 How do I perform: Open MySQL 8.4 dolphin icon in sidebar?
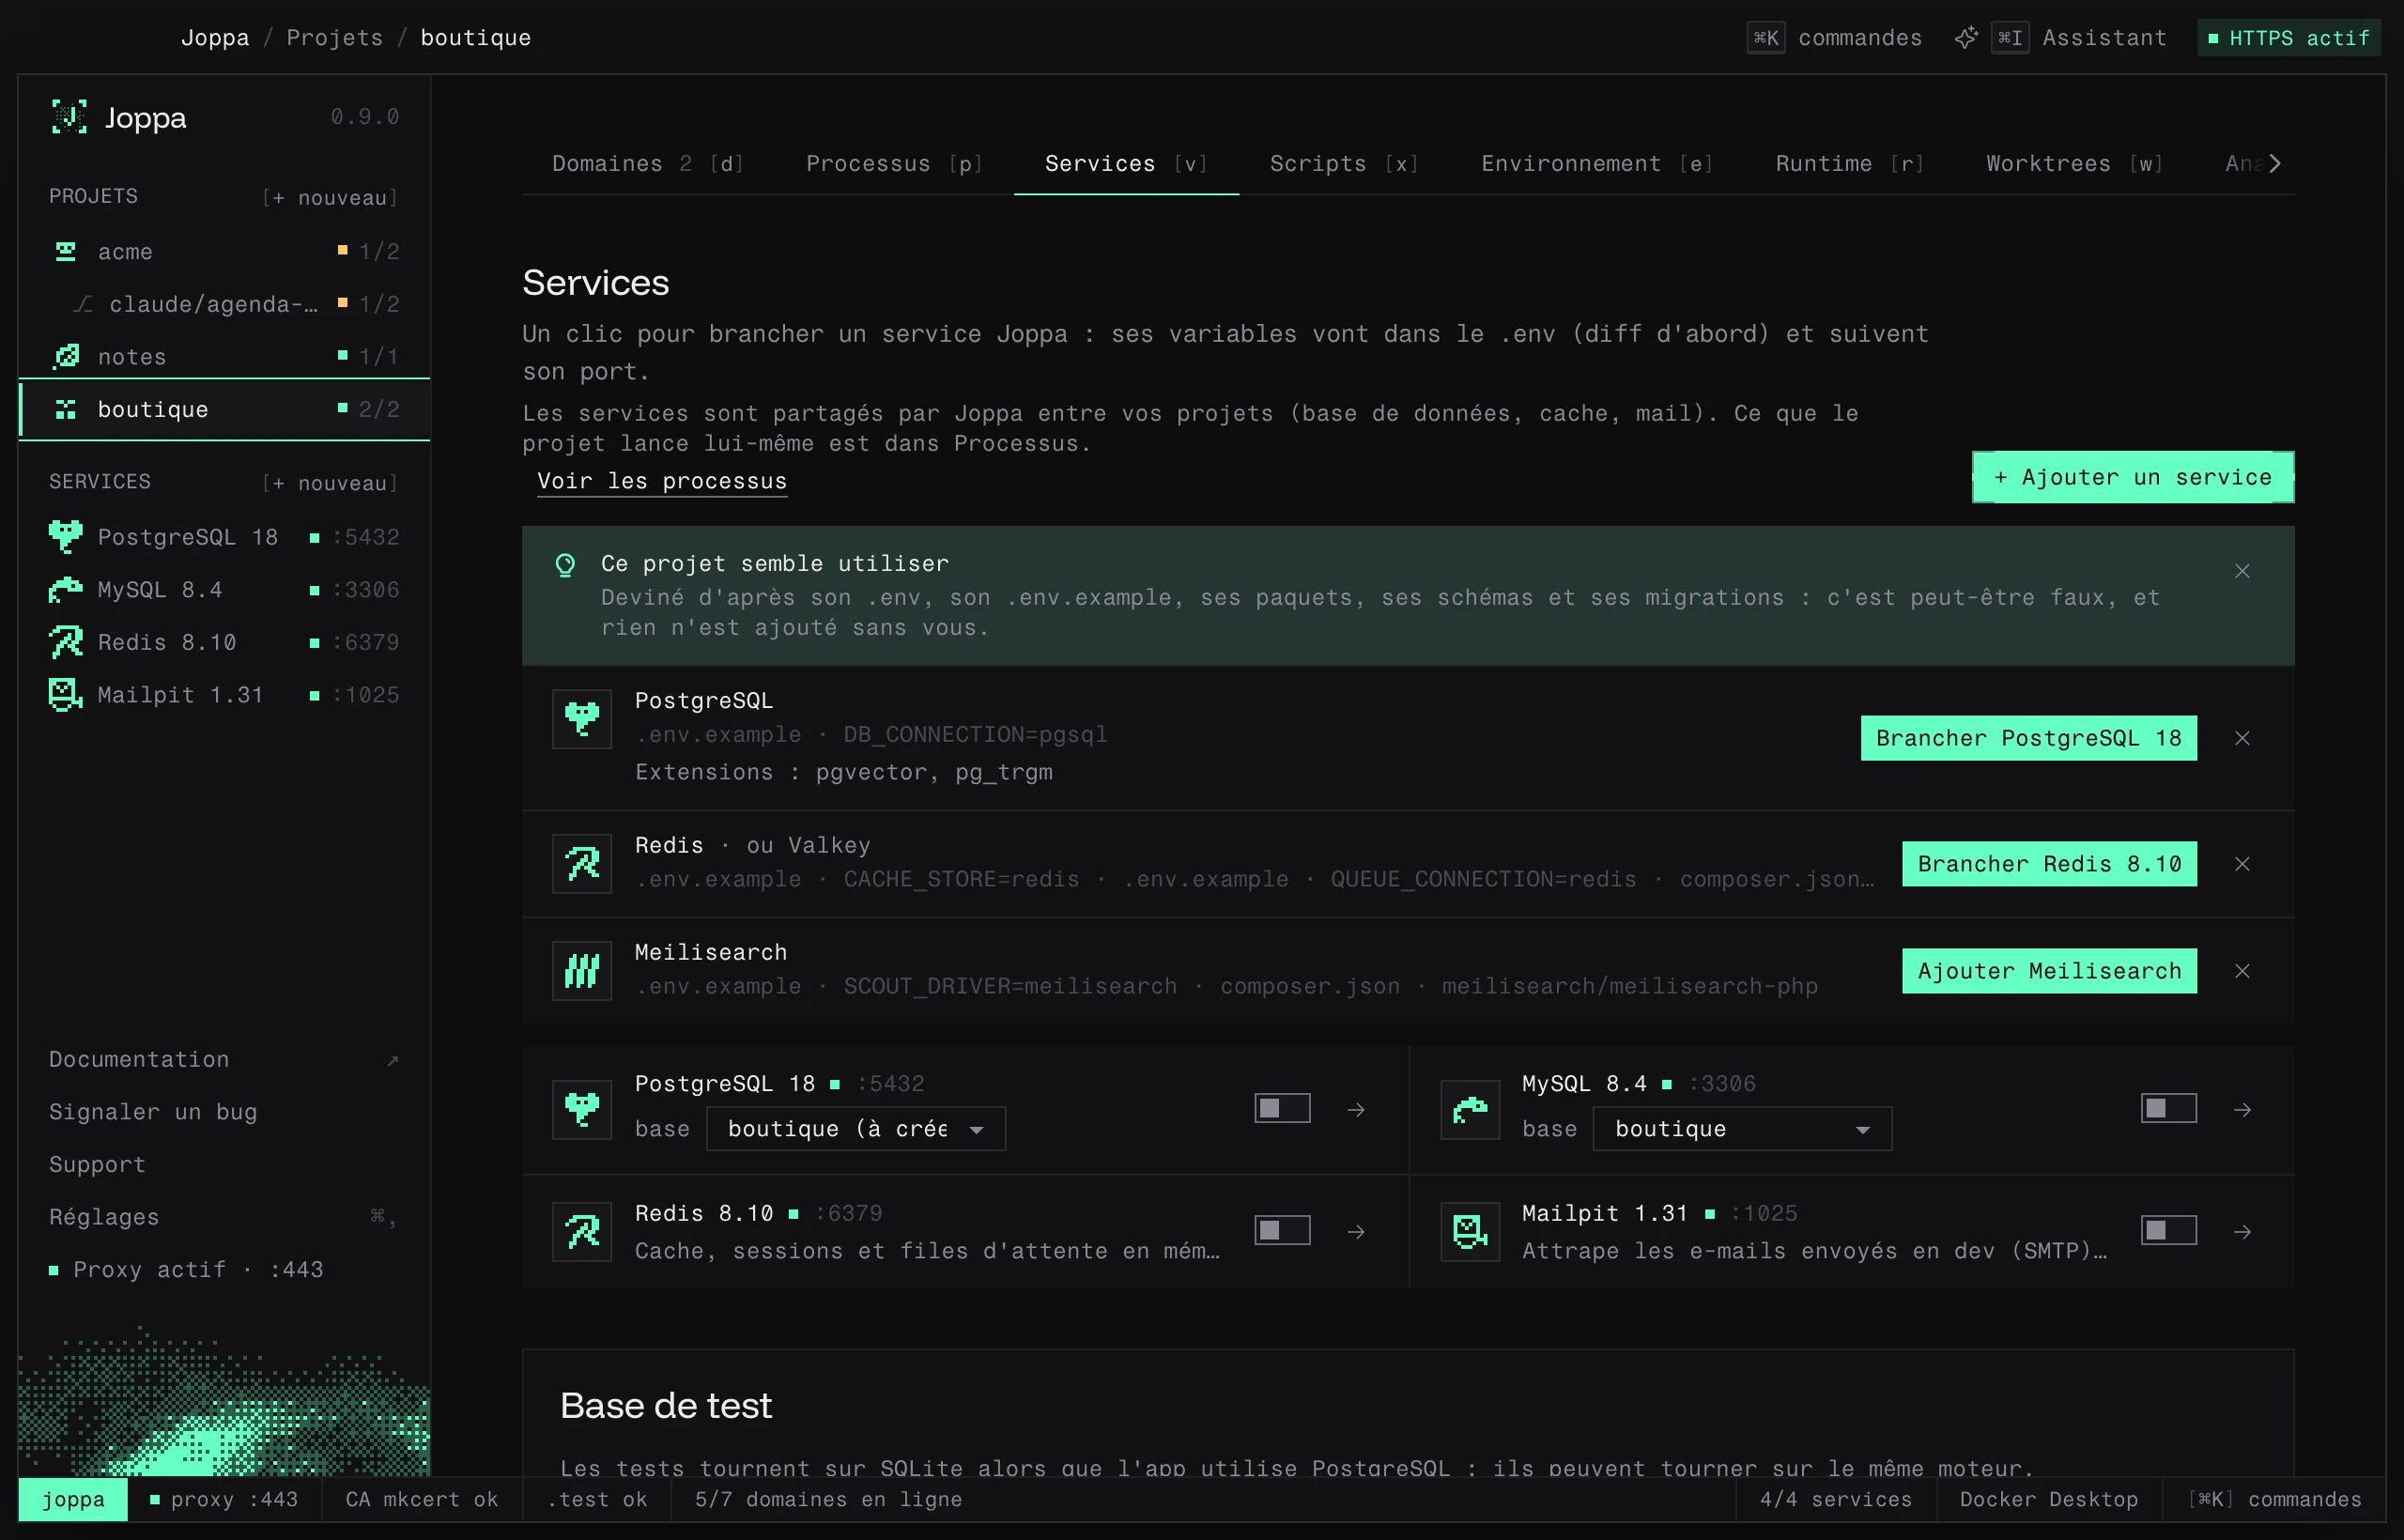[66, 590]
